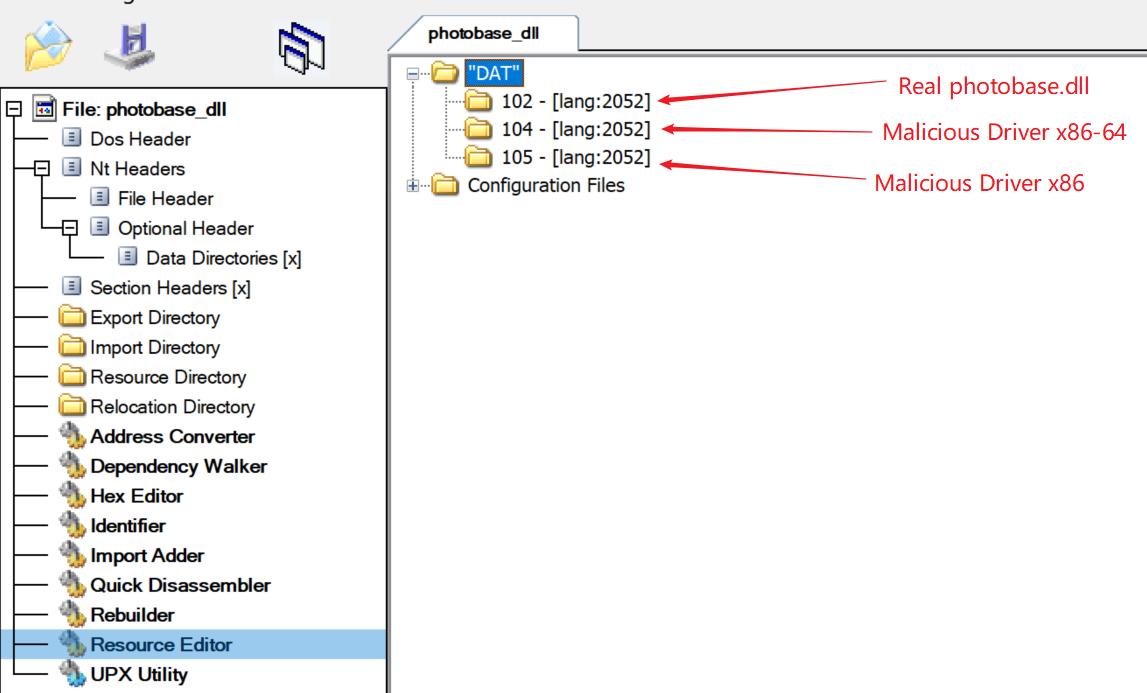The image size is (1147, 693).
Task: Select resource 102 - [lang:2052]
Action: click(x=576, y=101)
